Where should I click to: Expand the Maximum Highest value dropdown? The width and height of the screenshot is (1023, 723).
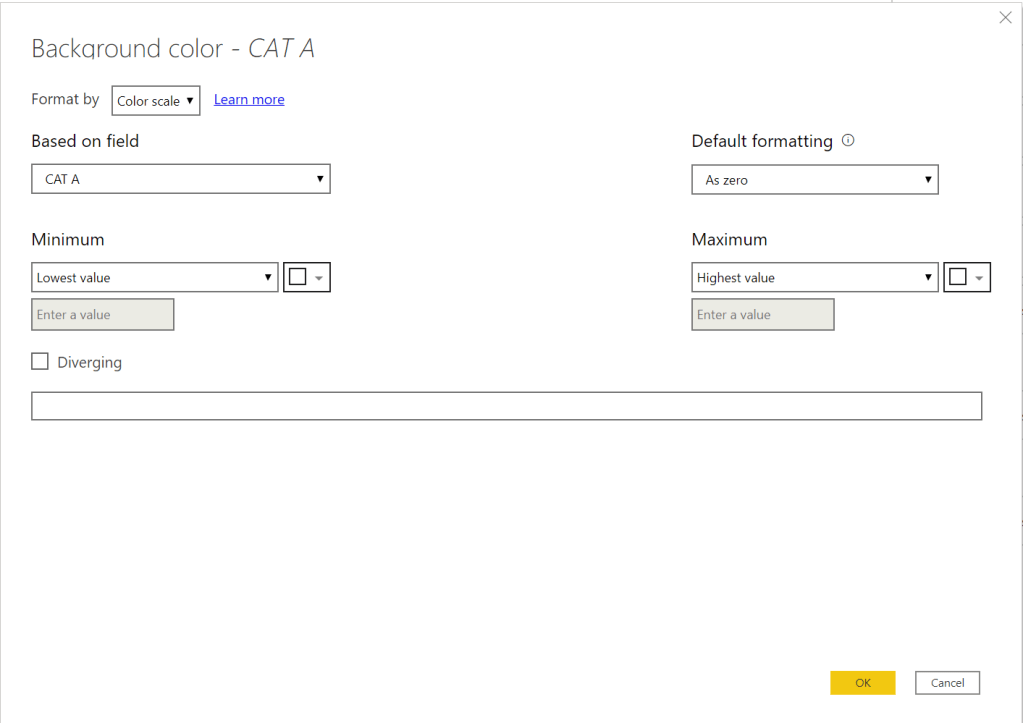(815, 278)
